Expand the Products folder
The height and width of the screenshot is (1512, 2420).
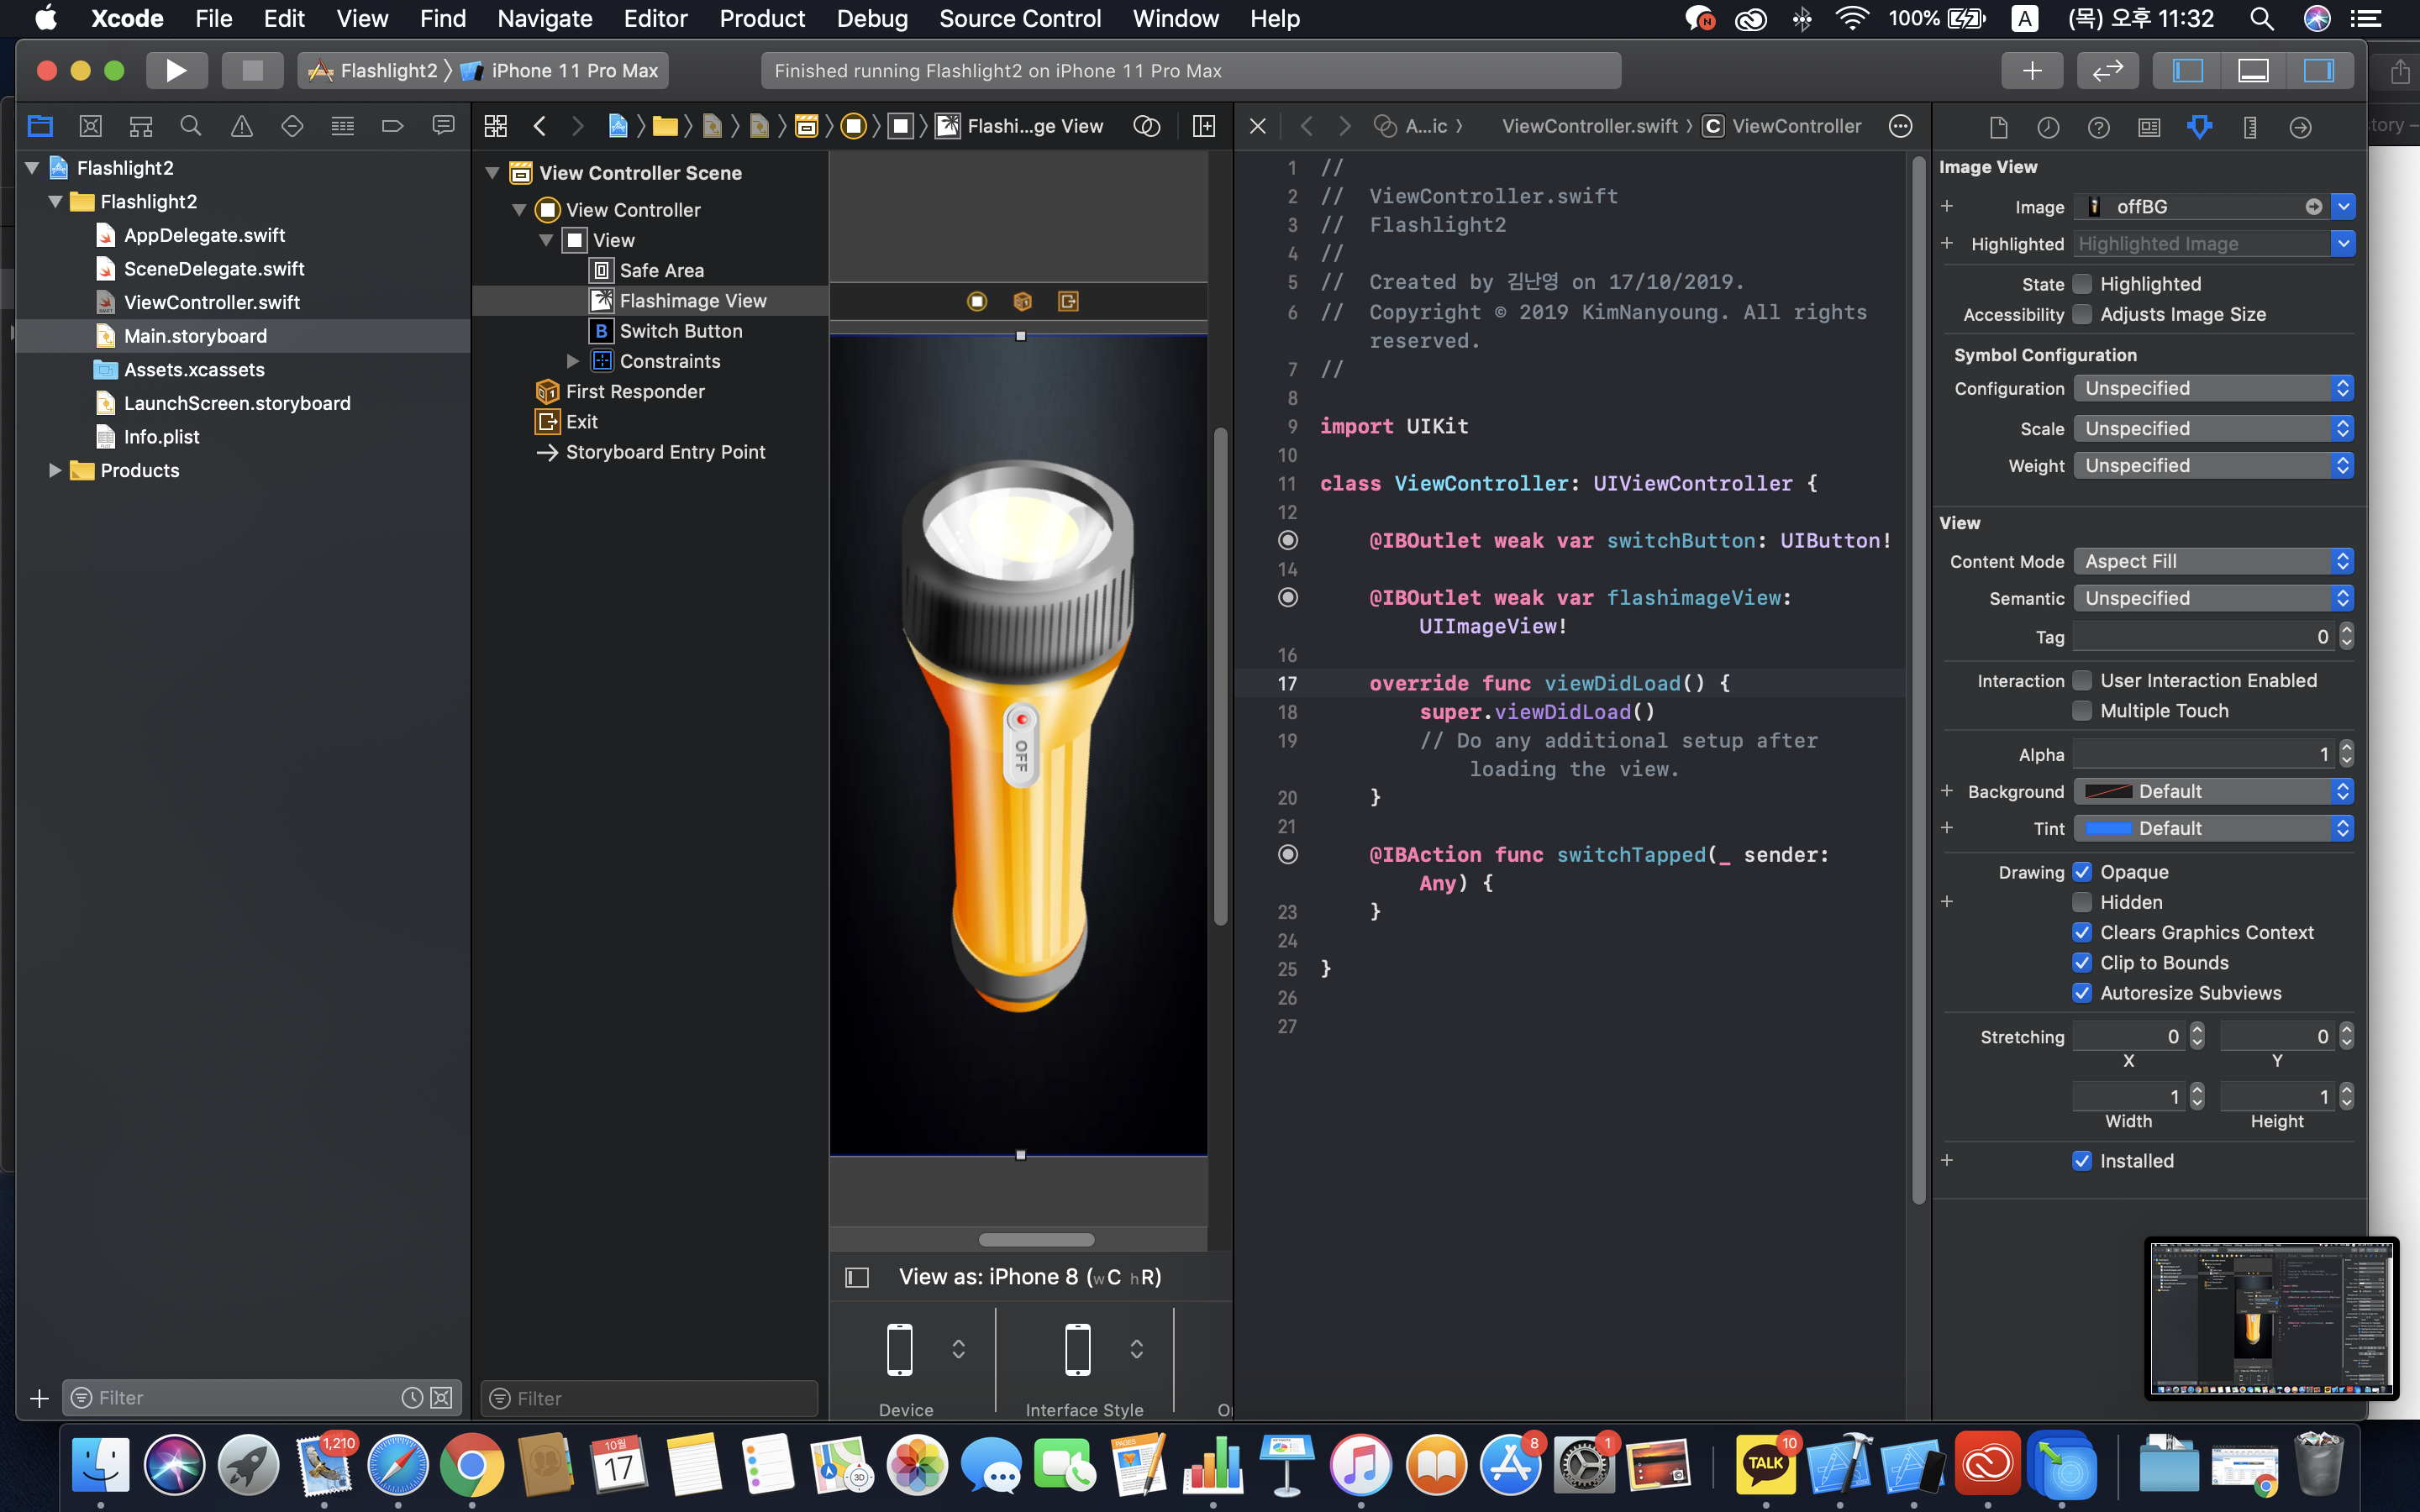point(55,470)
